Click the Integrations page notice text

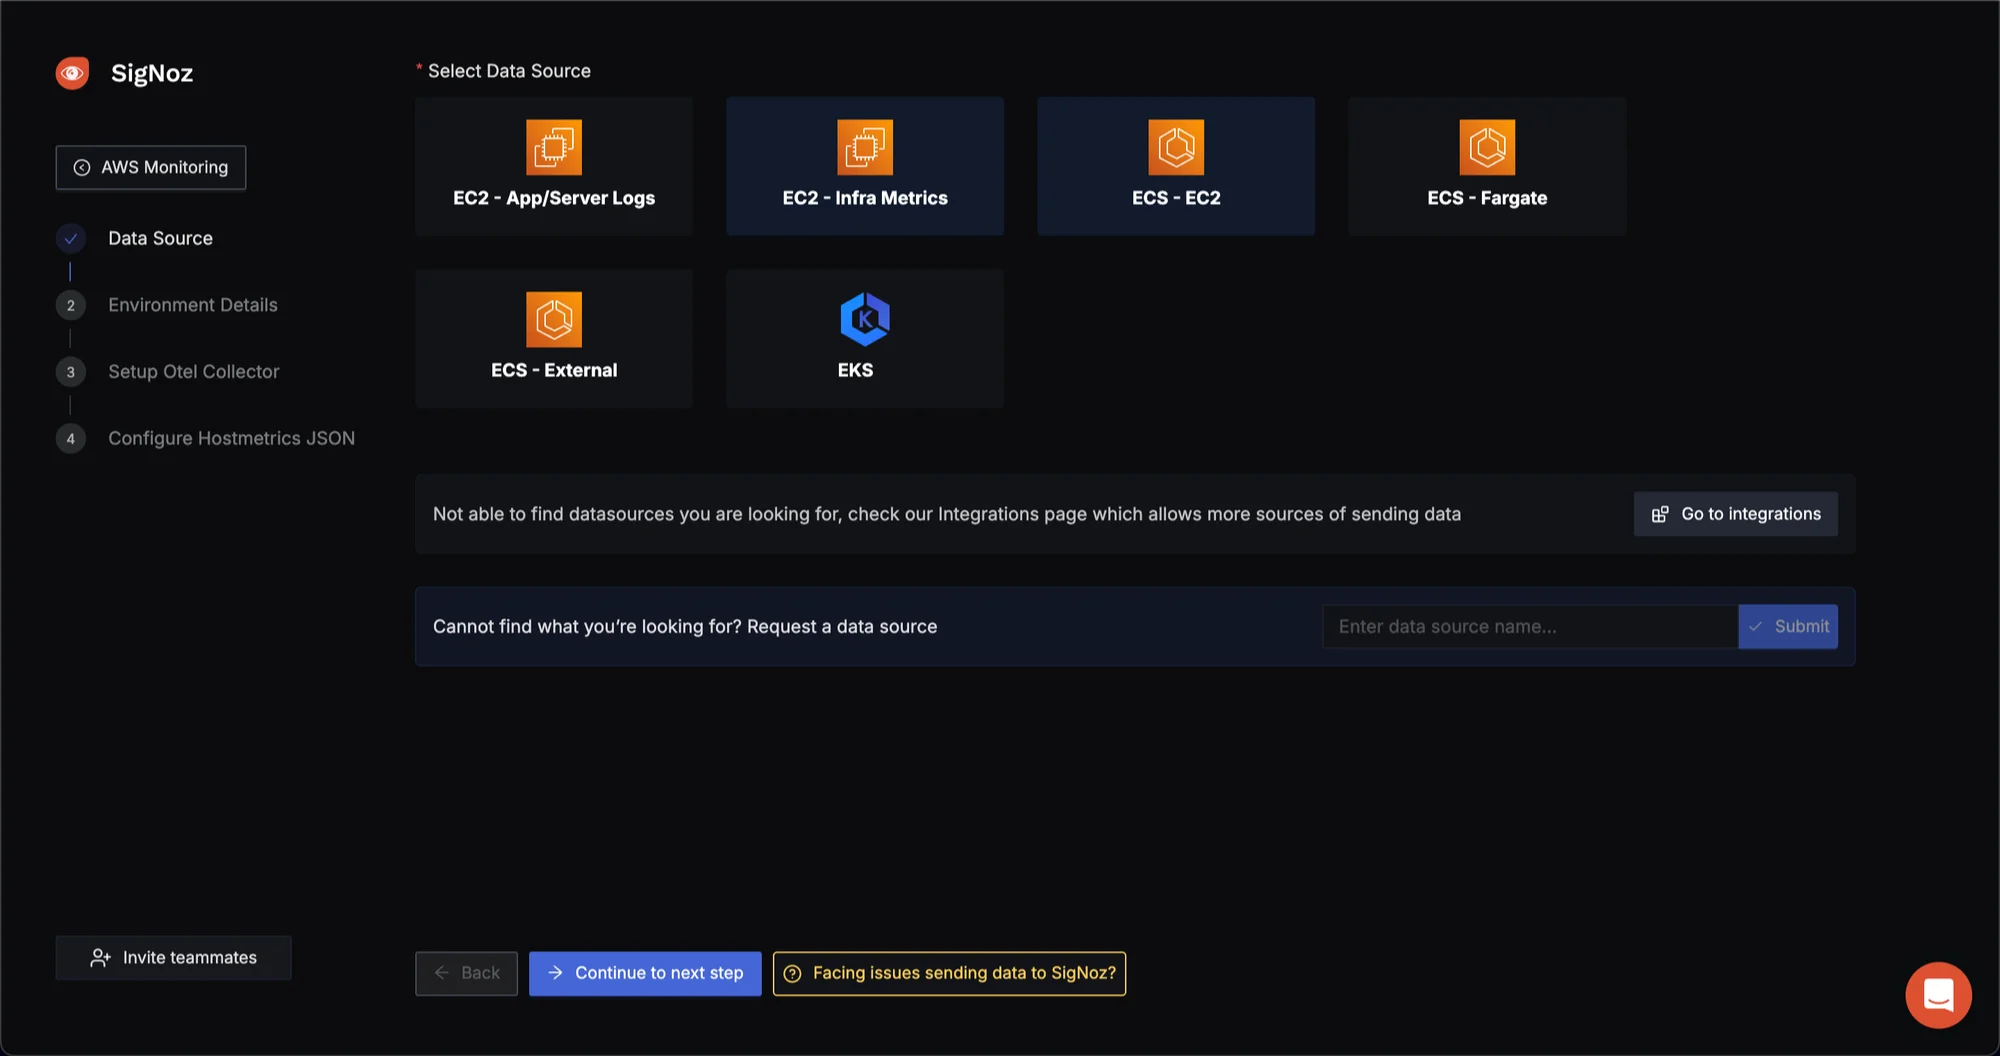(947, 514)
